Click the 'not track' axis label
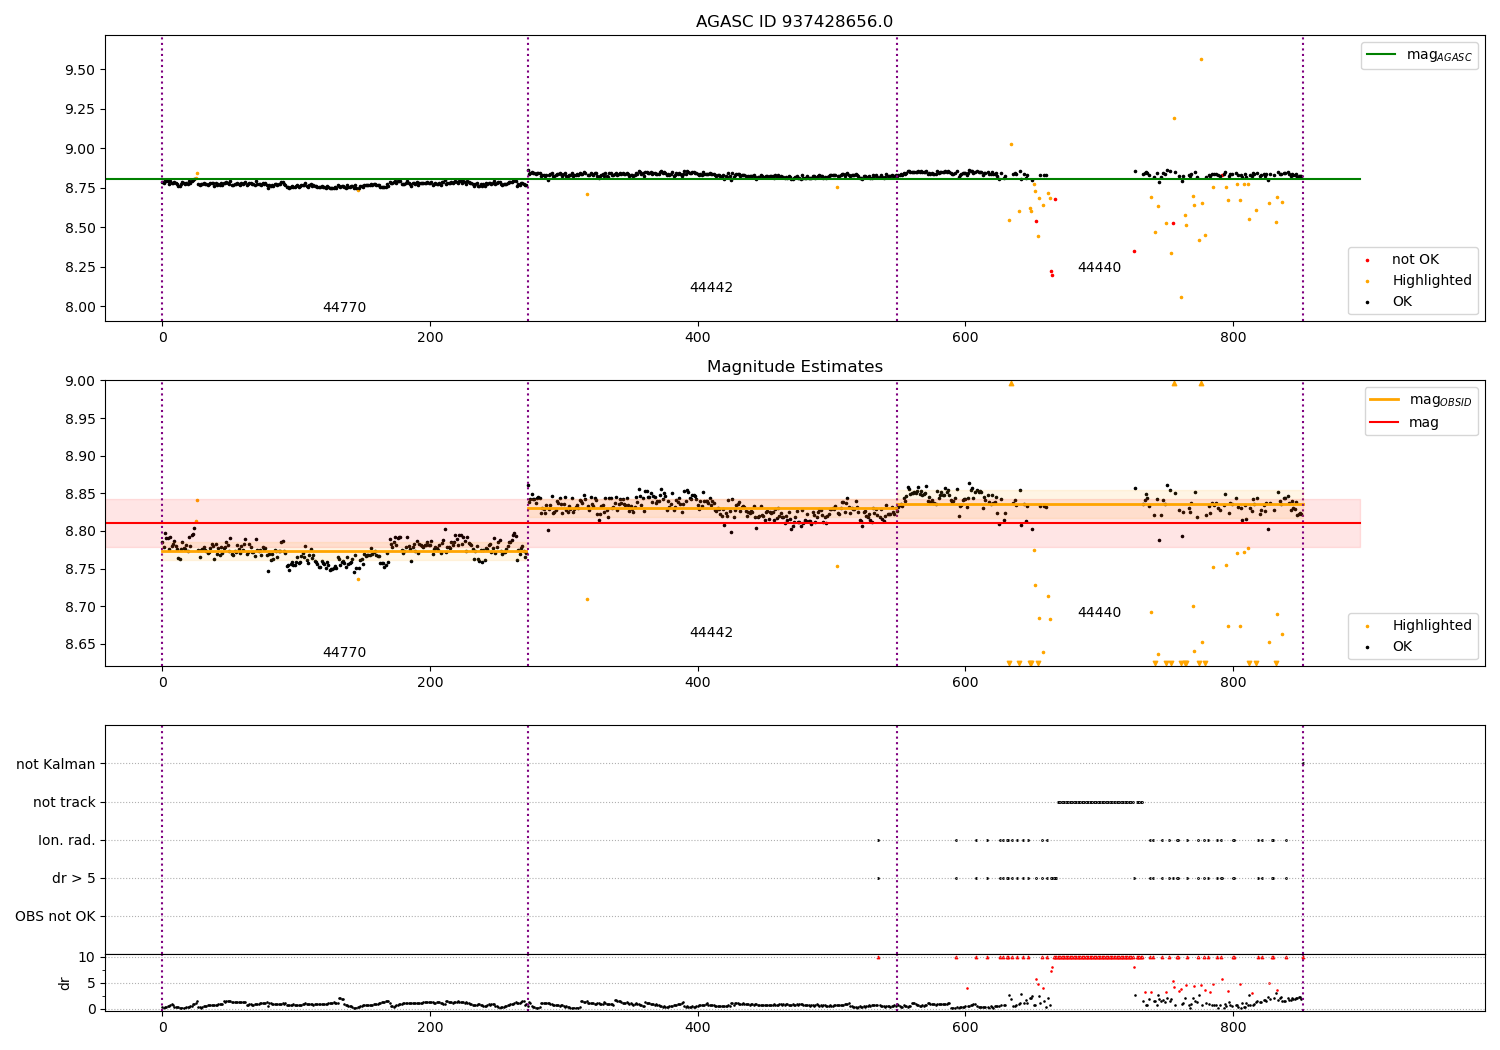This screenshot has height=1050, width=1500. coord(64,803)
